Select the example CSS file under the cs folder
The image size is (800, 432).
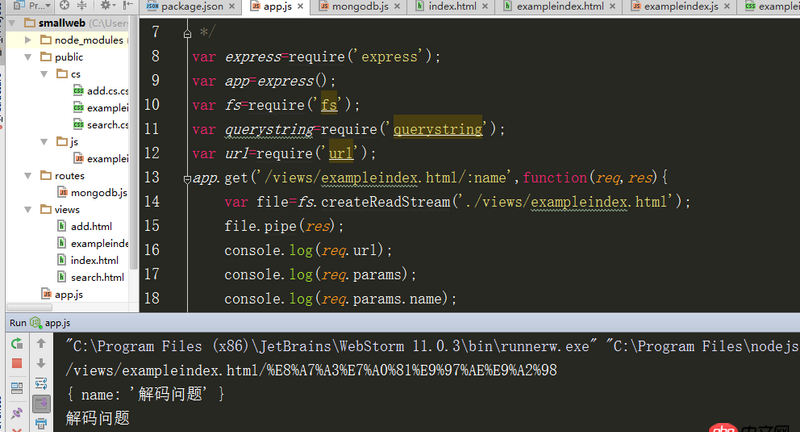[x=101, y=108]
